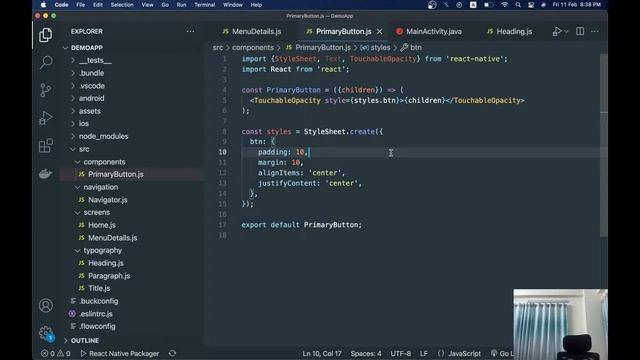Viewport: 640px width, 360px height.
Task: Open Title.js in the explorer
Action: click(x=99, y=288)
